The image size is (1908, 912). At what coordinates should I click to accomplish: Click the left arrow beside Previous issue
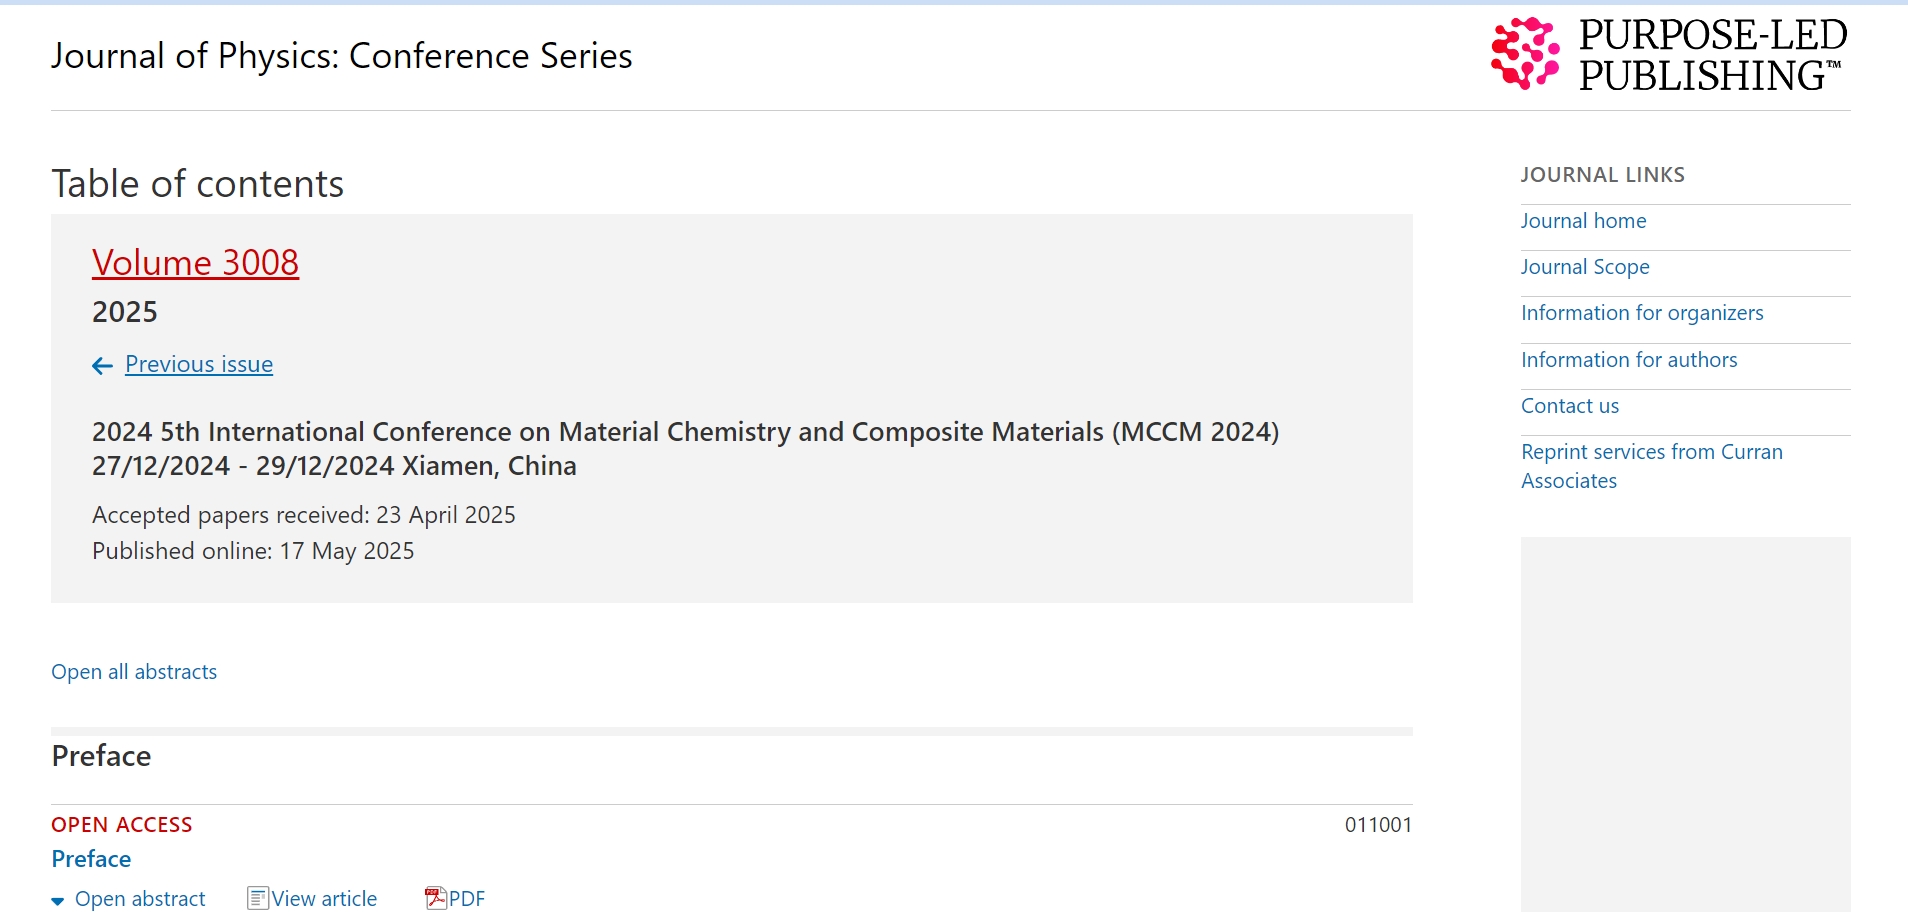(x=102, y=366)
